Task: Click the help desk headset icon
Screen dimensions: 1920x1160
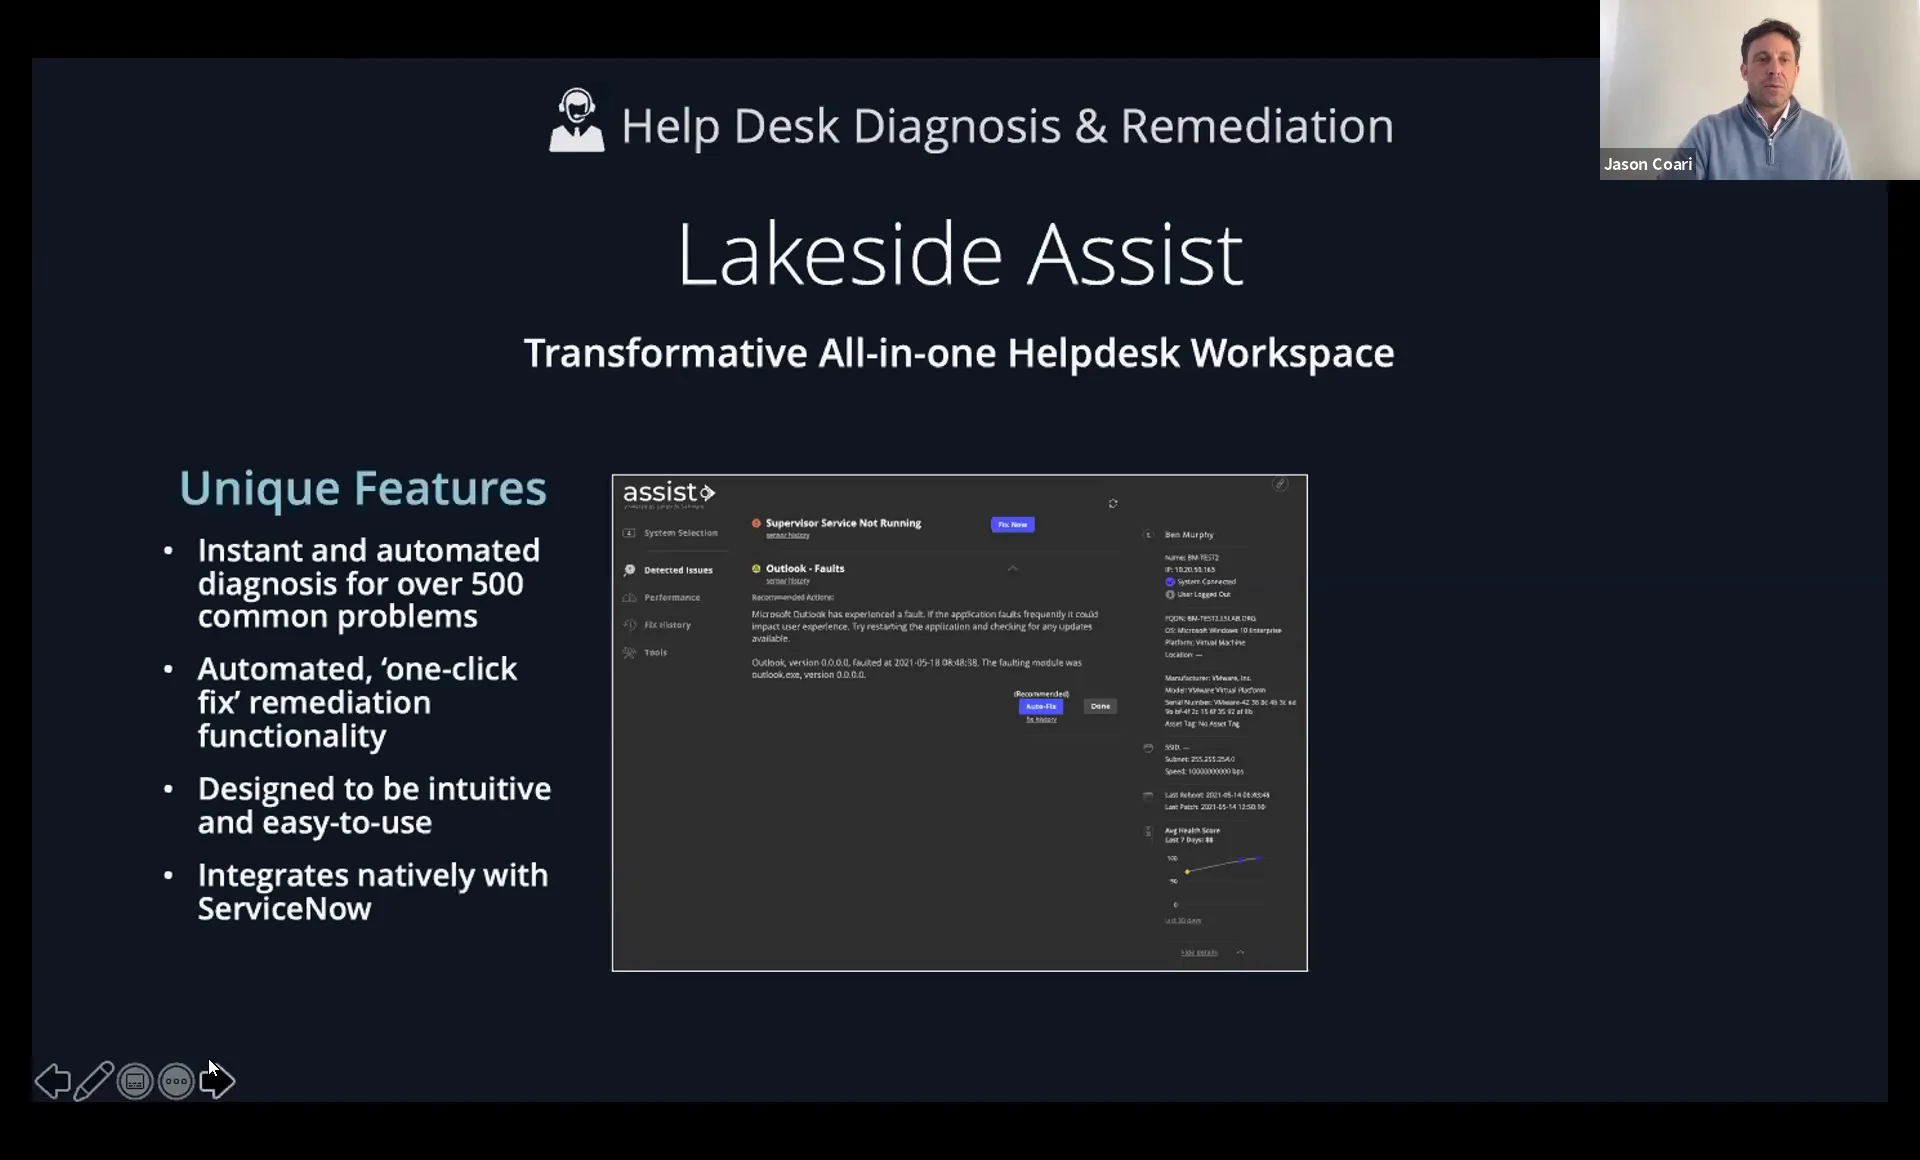Action: click(577, 121)
